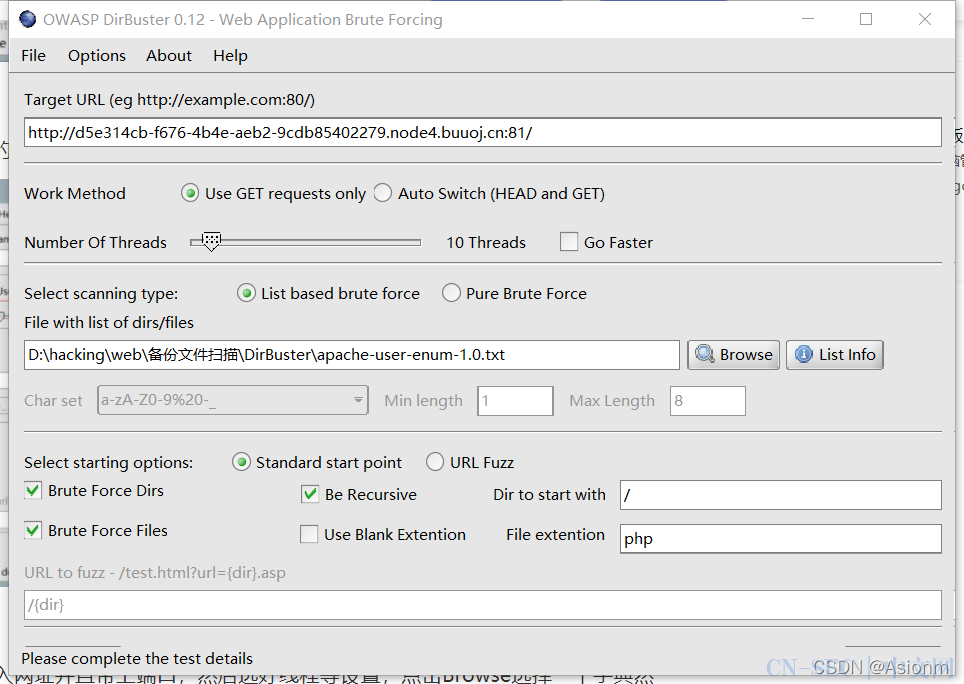
Task: Click the Number Of Threads slider handle
Action: point(211,241)
